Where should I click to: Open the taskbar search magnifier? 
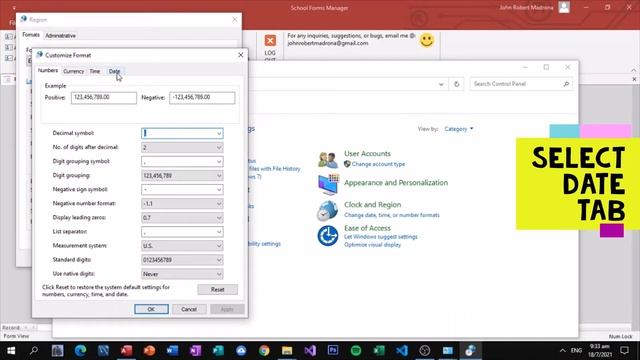coord(34,350)
